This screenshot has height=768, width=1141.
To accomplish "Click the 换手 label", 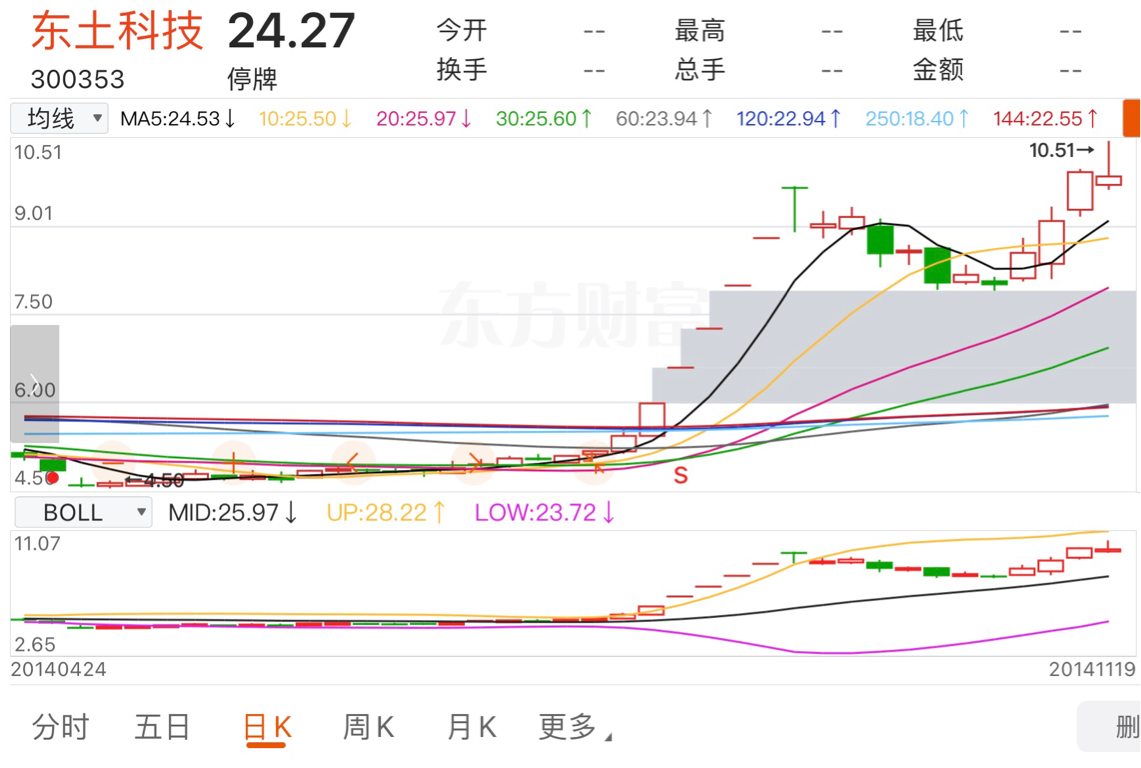I will point(461,70).
